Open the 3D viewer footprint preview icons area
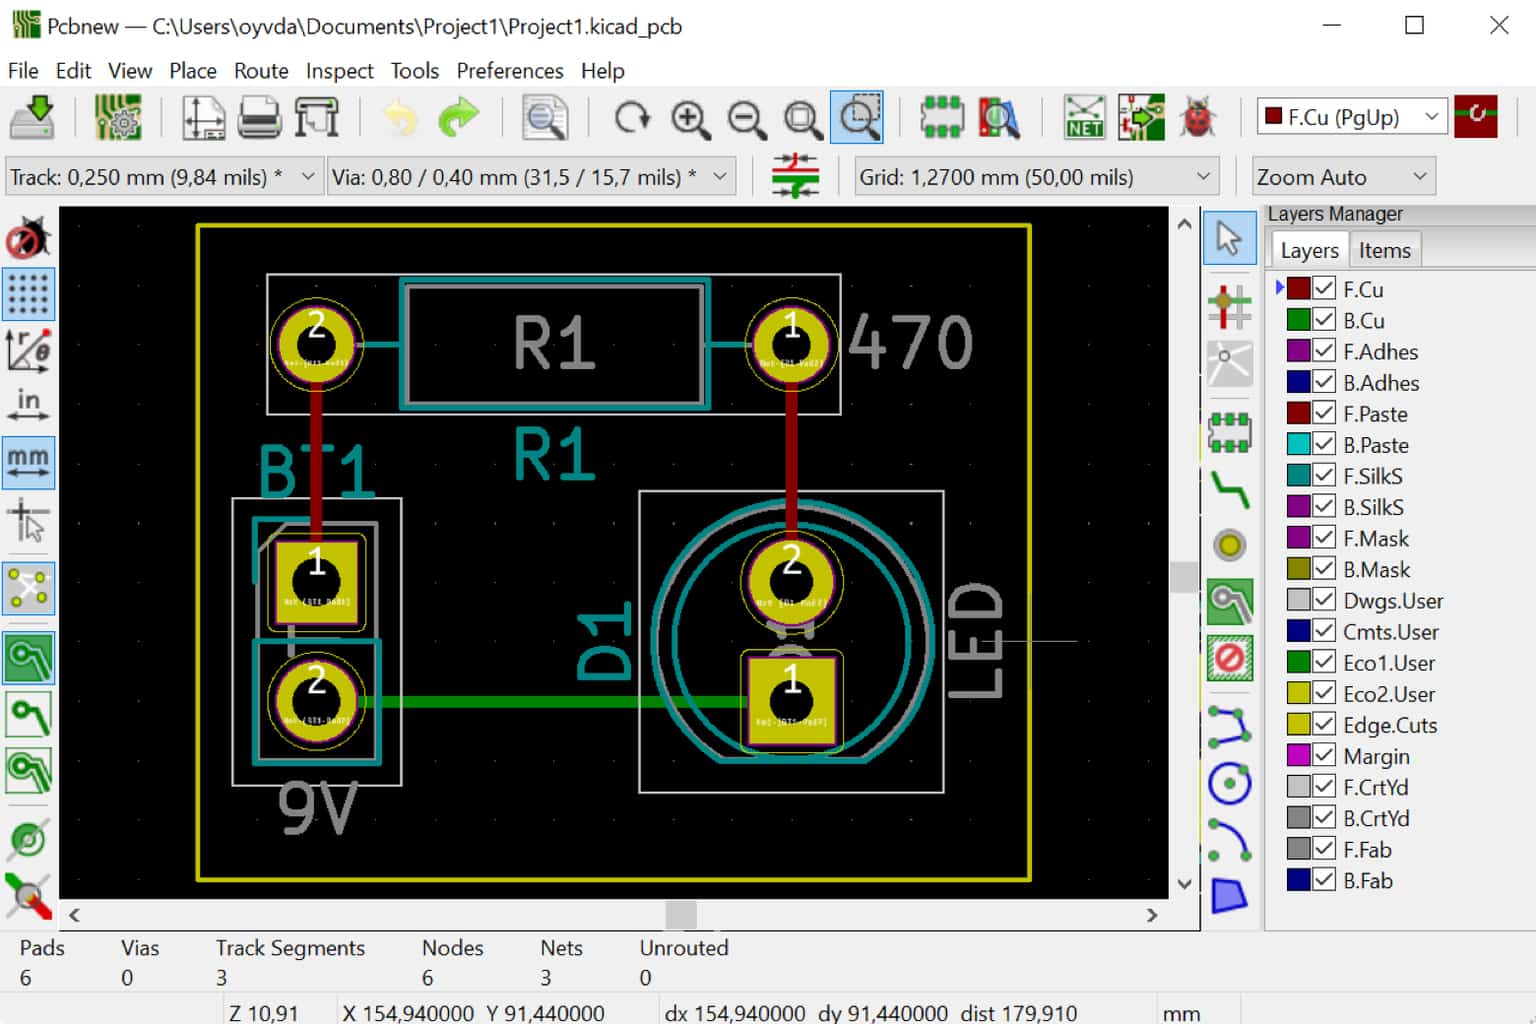Viewport: 1536px width, 1024px height. point(998,117)
